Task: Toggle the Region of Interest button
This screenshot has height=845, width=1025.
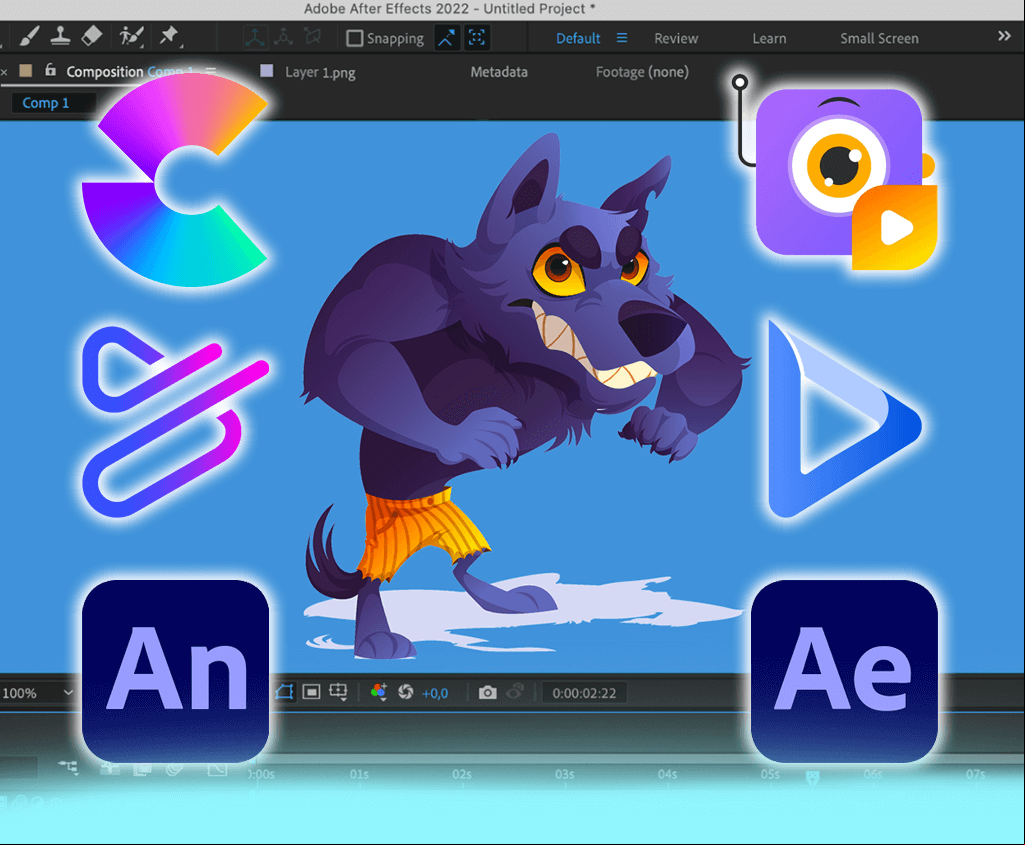Action: pyautogui.click(x=311, y=692)
